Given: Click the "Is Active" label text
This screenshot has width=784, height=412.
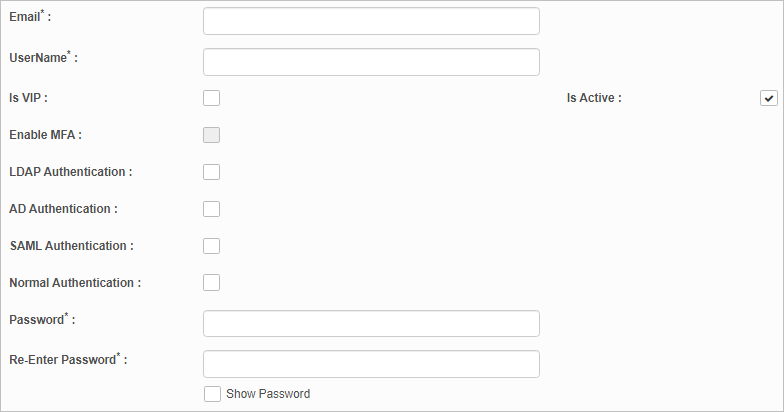Looking at the screenshot, I should point(592,98).
